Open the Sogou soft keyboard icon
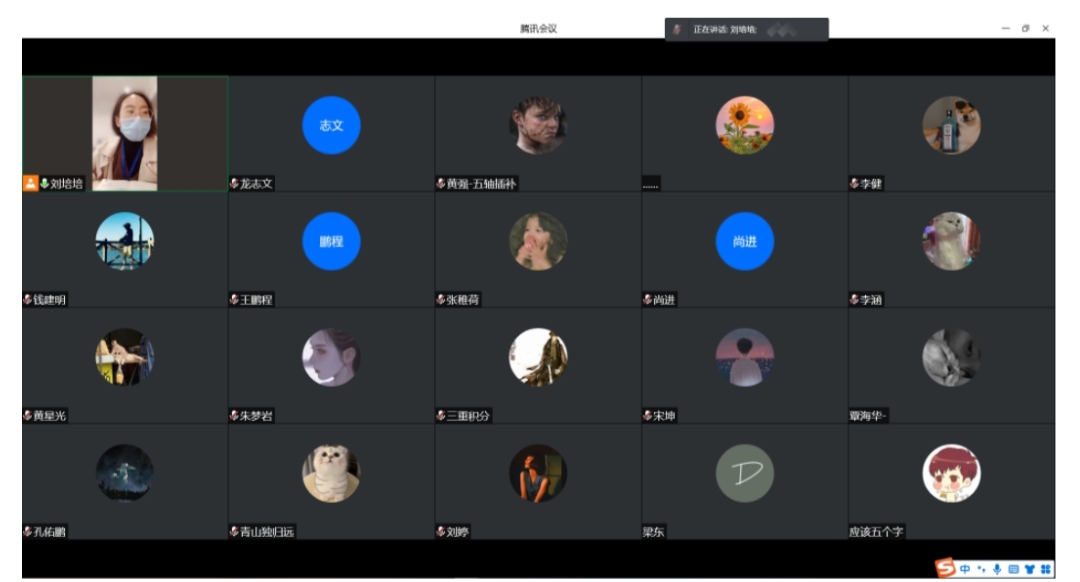This screenshot has height=582, width=1080. (1013, 569)
